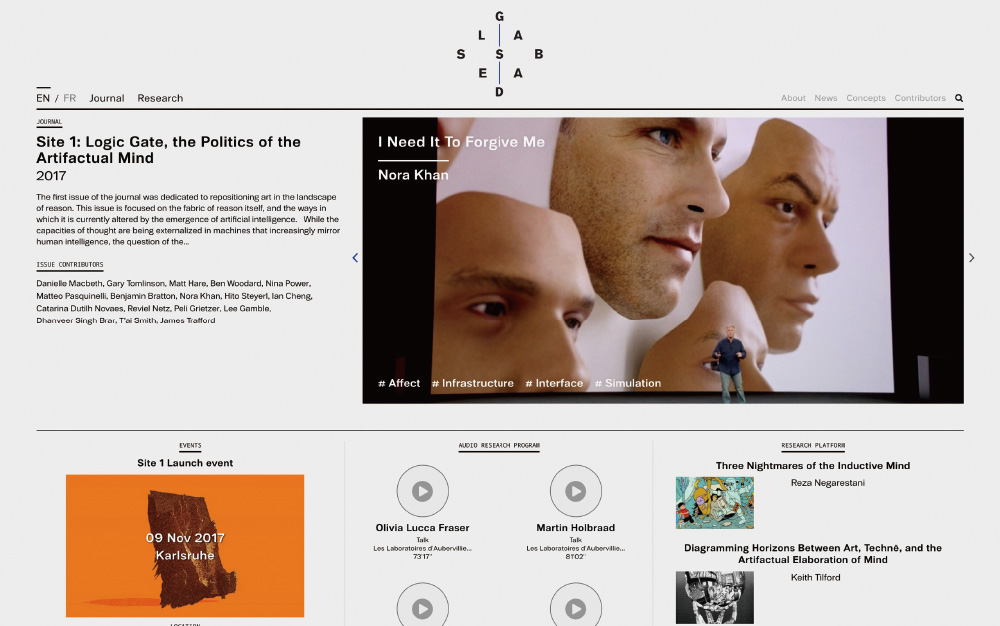Go to previous slide with left arrow
The image size is (1000, 626).
pos(355,258)
